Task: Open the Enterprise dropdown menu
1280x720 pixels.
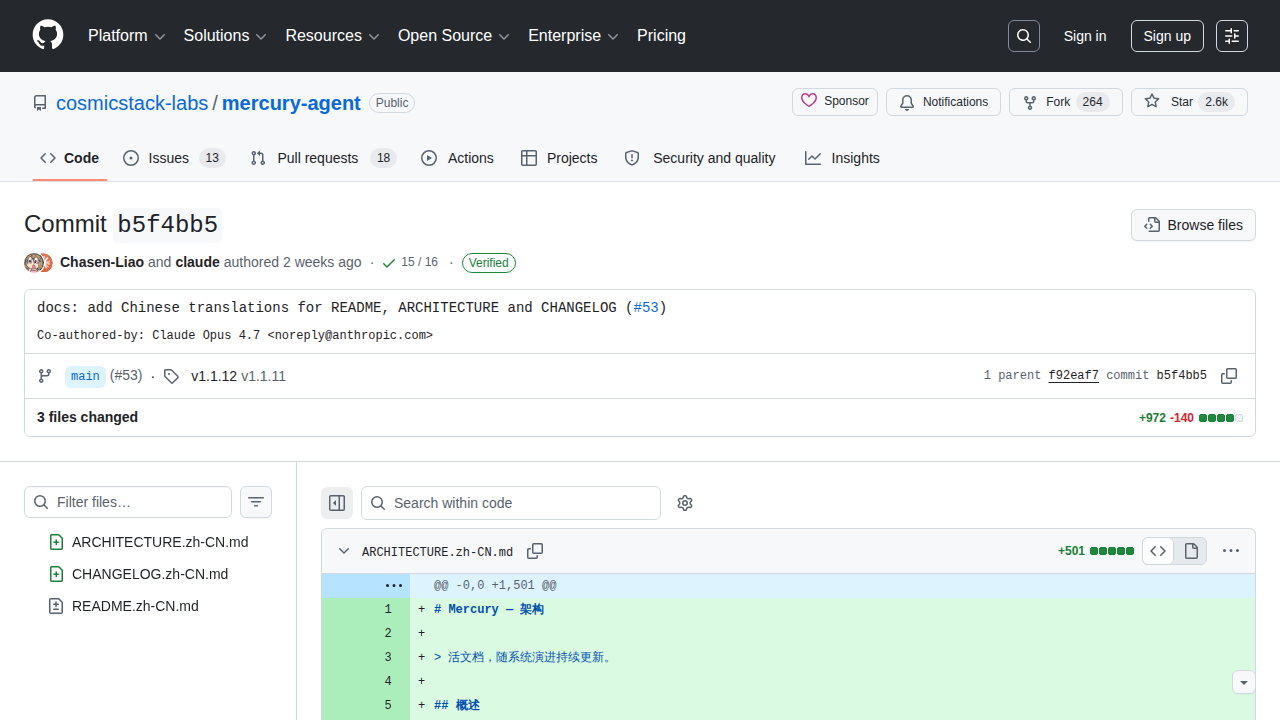Action: [574, 36]
